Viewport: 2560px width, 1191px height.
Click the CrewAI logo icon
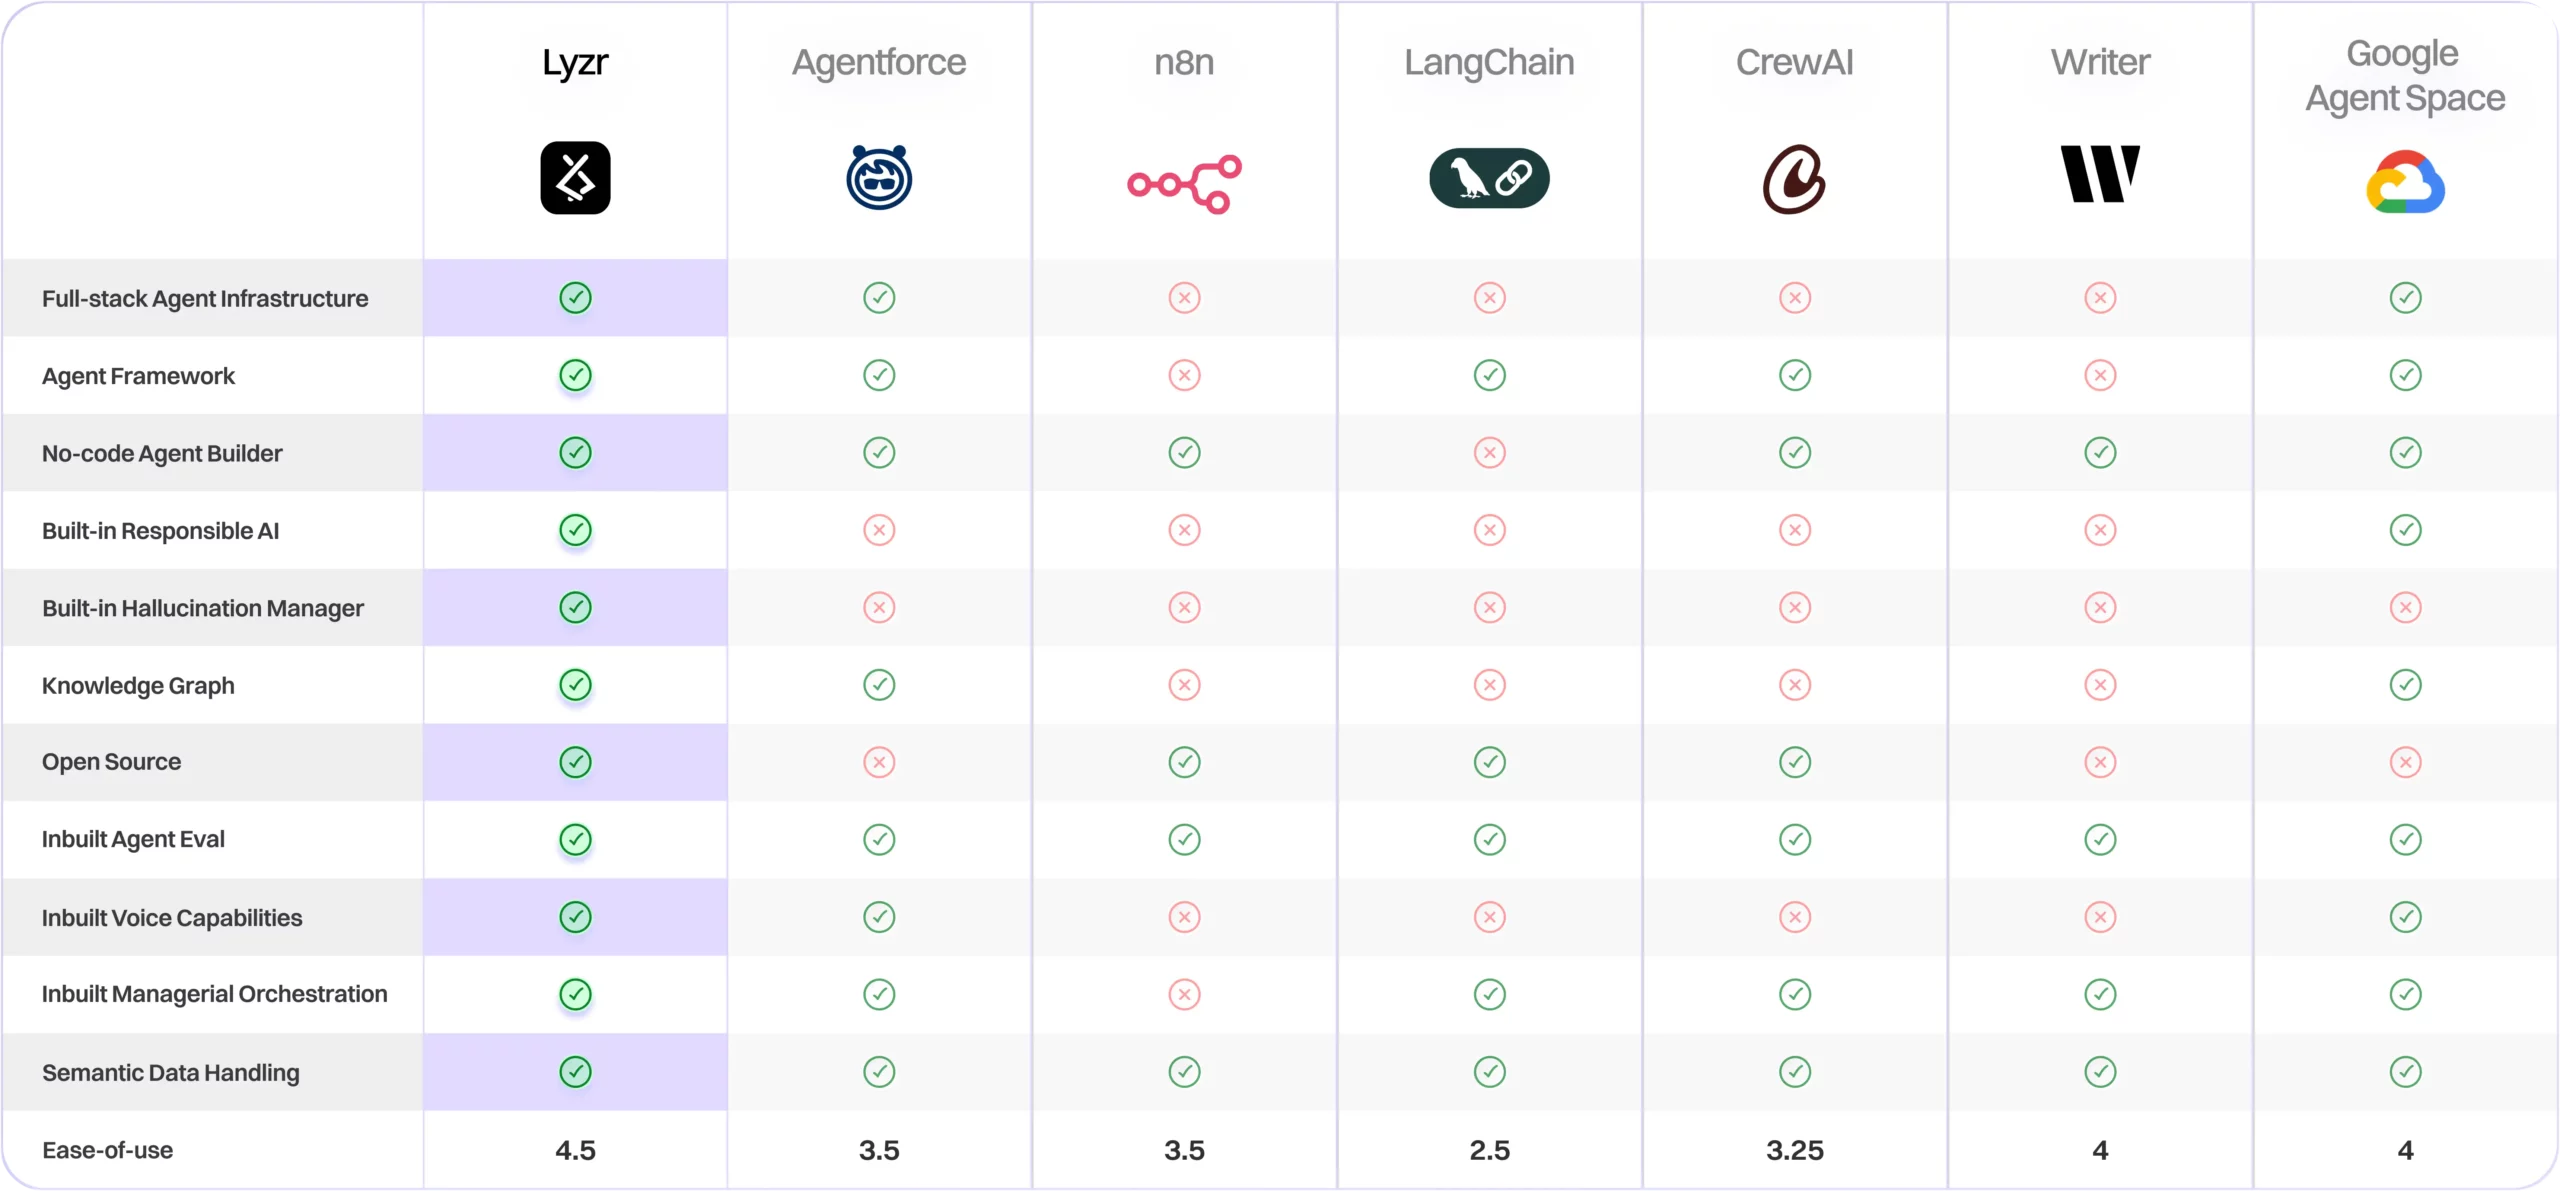coord(1794,179)
